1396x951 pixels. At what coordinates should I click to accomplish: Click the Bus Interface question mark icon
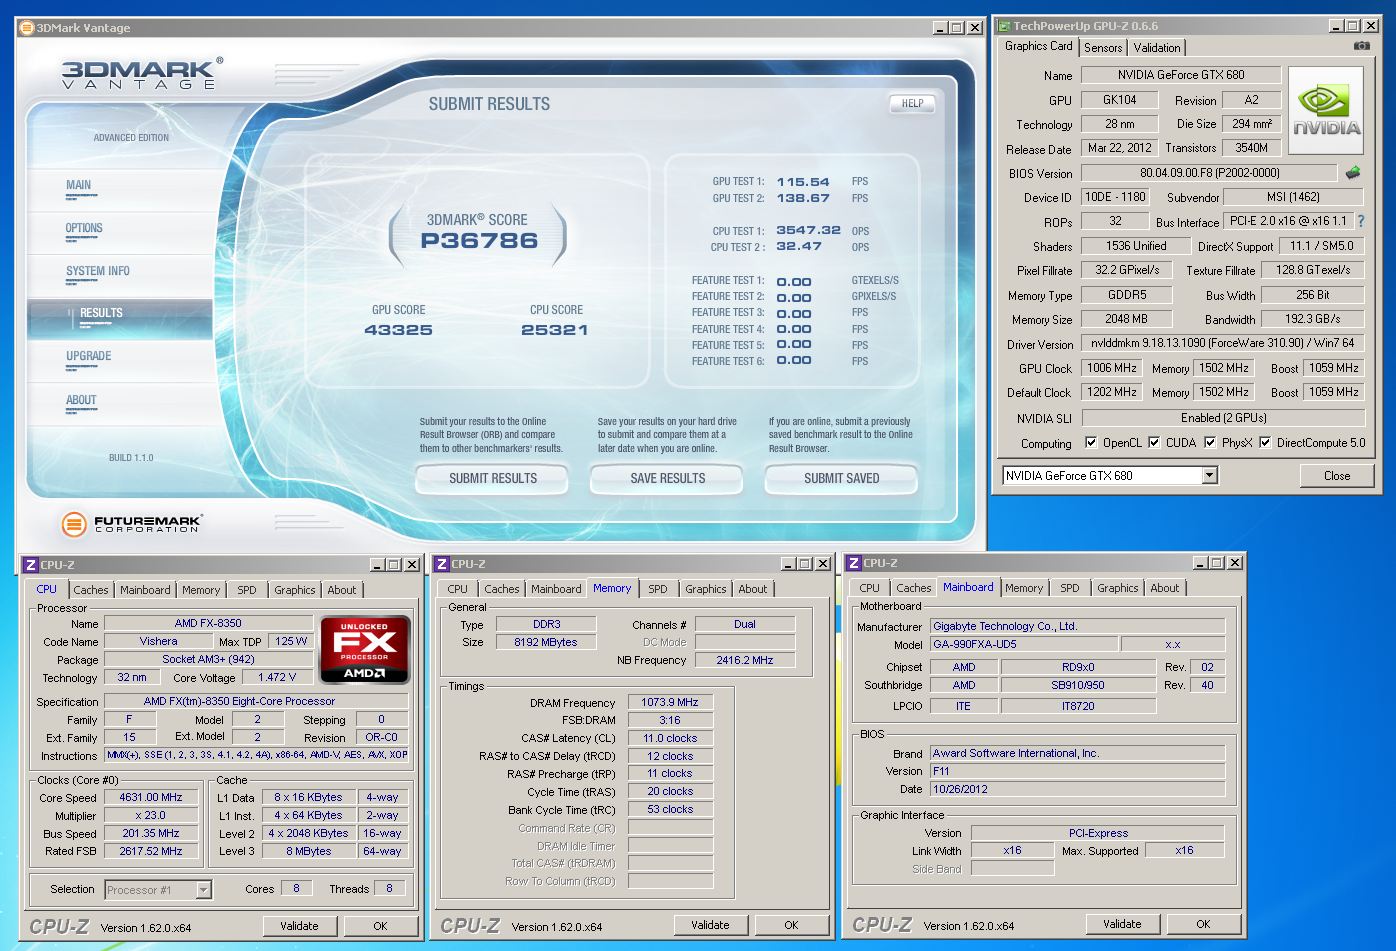click(1360, 221)
